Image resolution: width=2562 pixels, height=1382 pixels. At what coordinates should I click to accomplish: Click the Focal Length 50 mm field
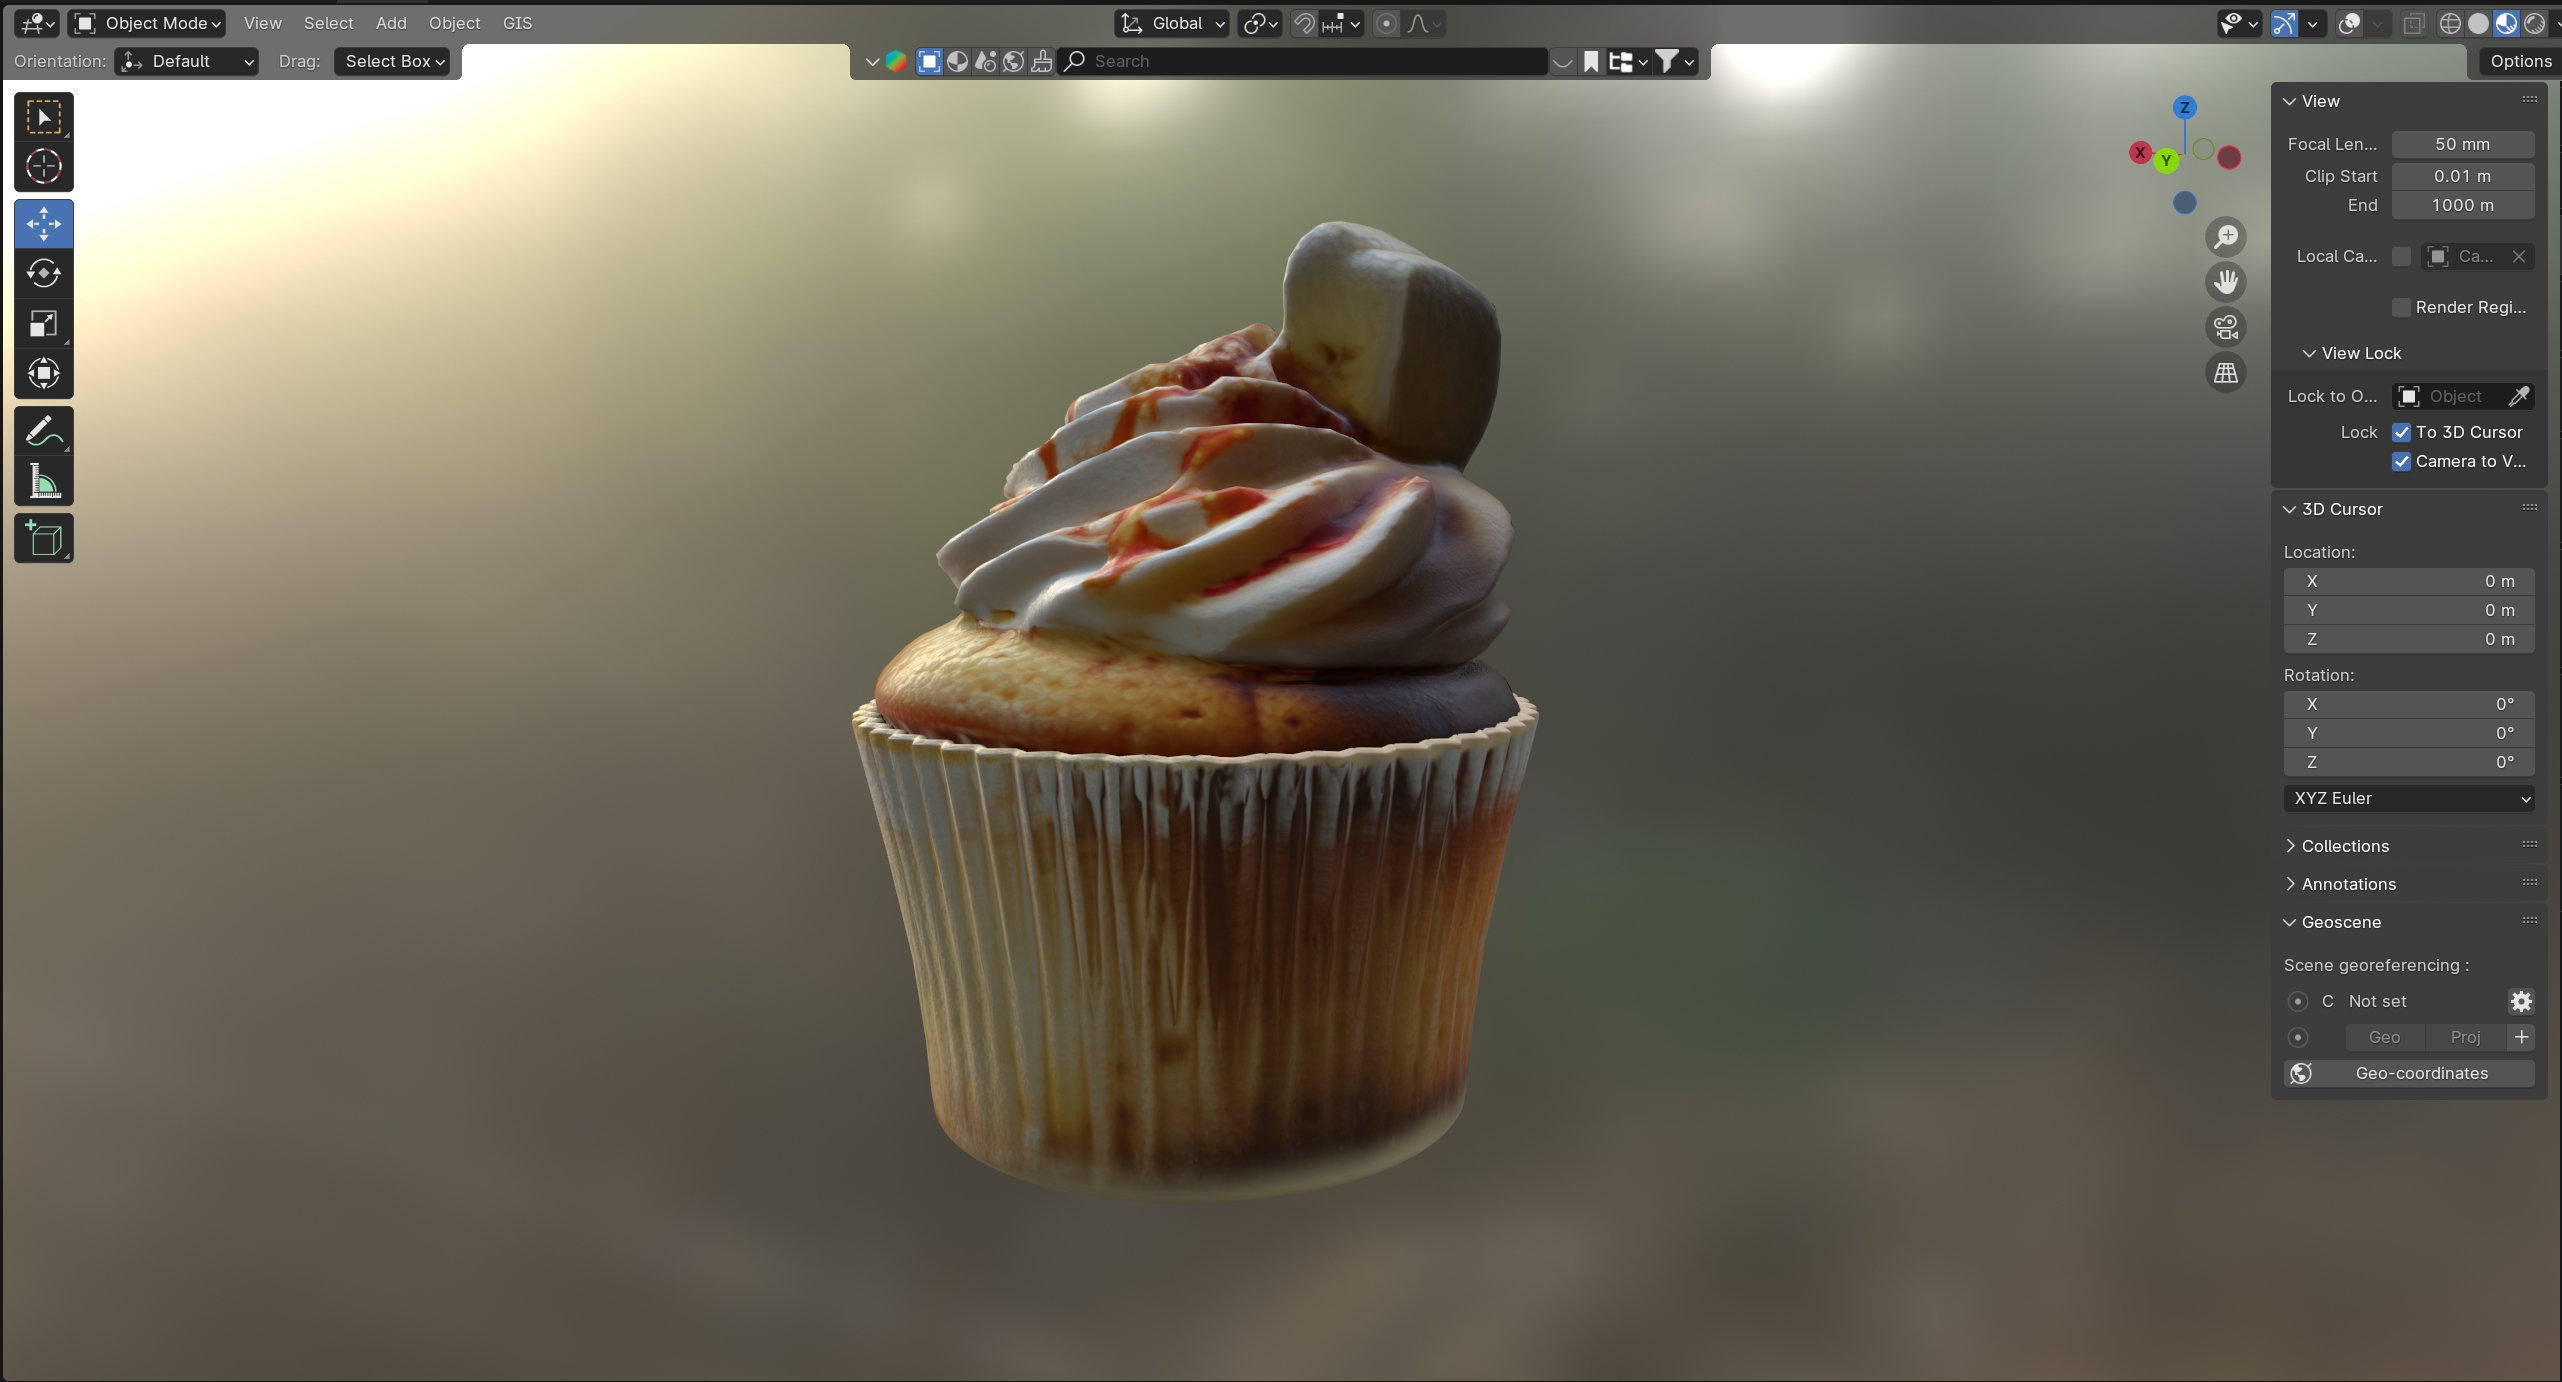tap(2461, 144)
